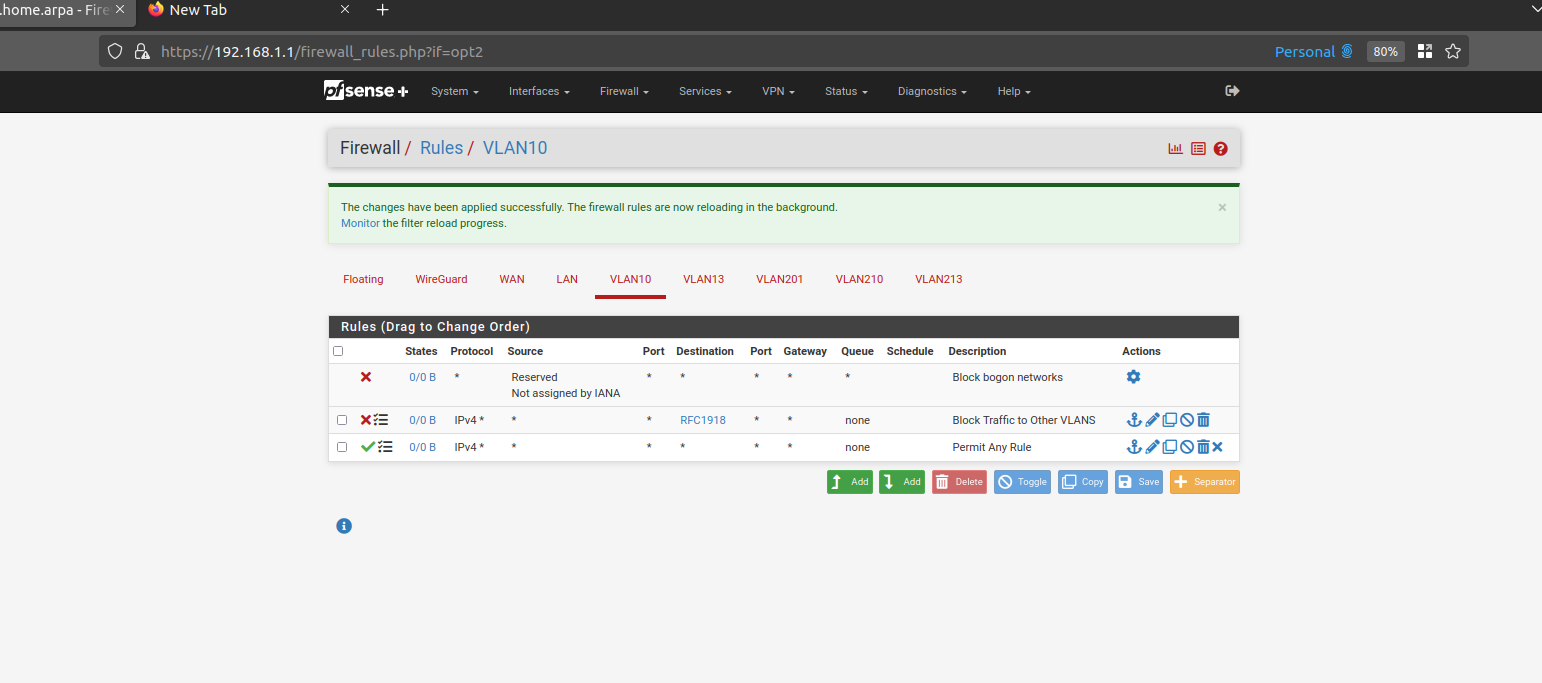Expand the System menu

tap(455, 91)
